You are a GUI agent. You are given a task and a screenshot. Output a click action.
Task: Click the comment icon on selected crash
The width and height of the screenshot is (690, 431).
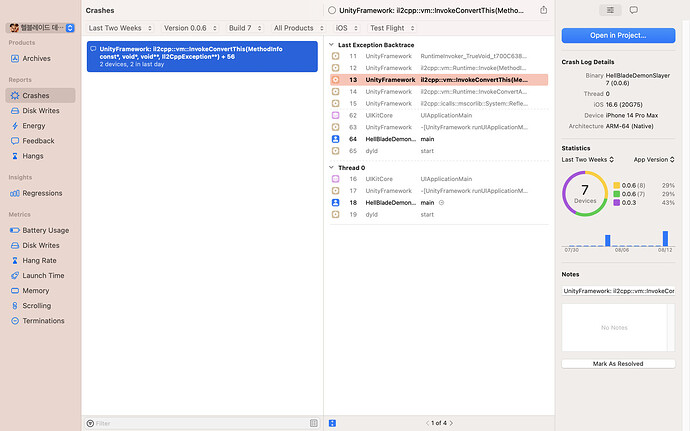point(93,49)
